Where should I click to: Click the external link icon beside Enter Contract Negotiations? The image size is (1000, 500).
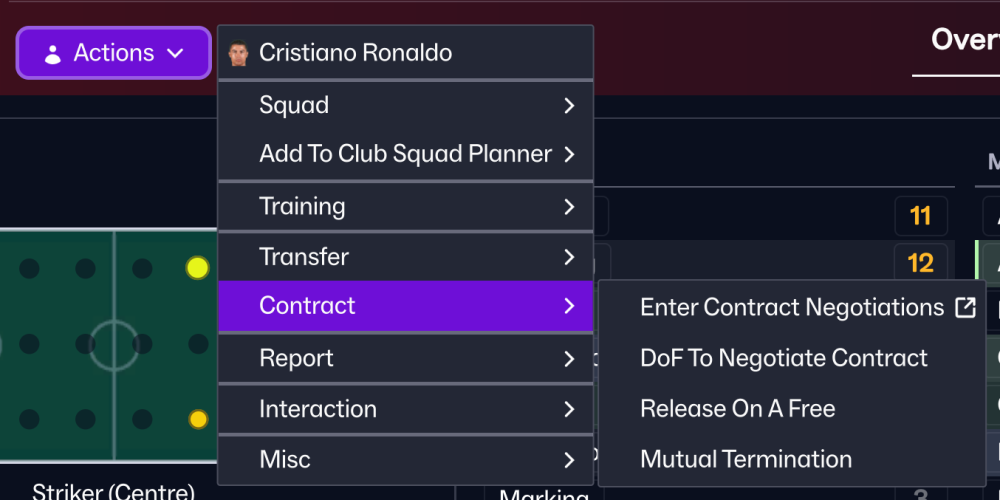pos(965,308)
